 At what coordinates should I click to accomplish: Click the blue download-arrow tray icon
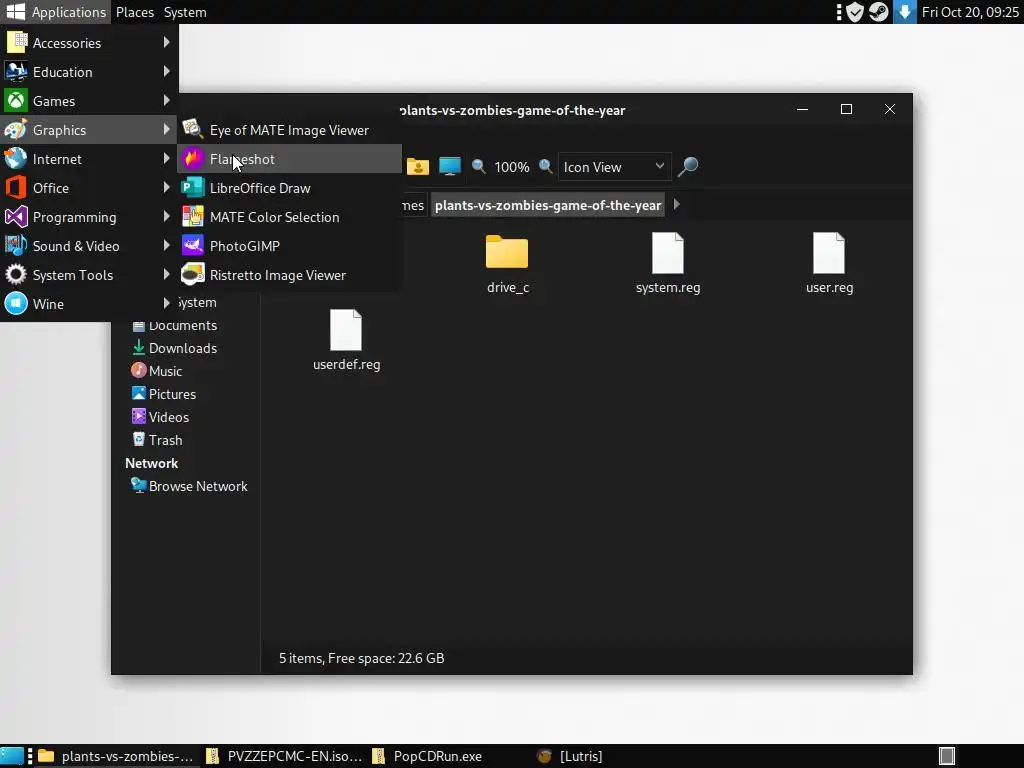(x=904, y=12)
